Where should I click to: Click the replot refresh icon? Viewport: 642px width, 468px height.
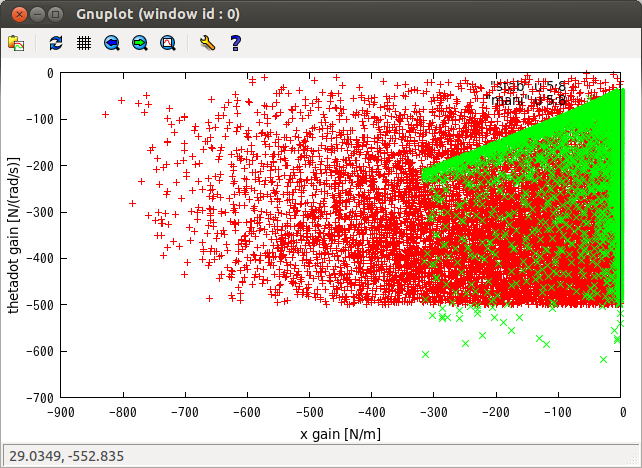(56, 43)
